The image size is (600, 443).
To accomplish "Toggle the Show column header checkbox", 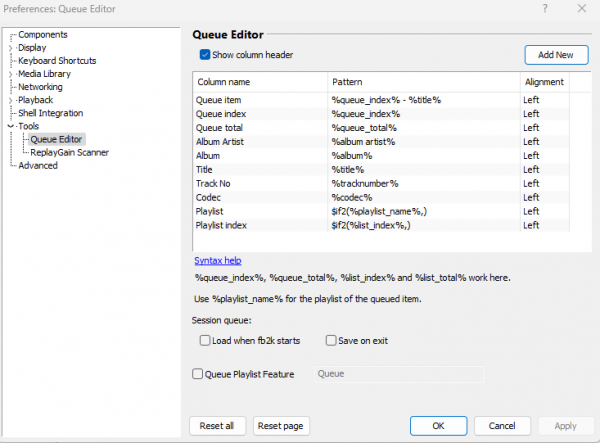I will pos(205,54).
